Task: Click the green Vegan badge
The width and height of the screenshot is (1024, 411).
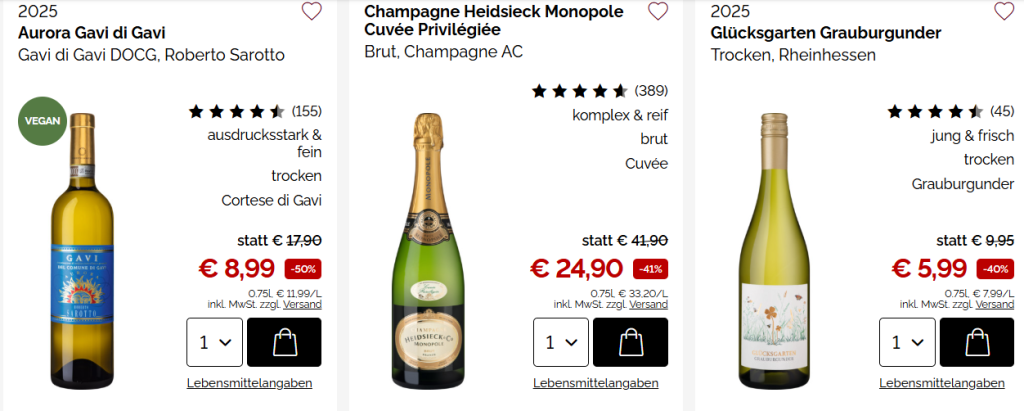Action: [42, 121]
